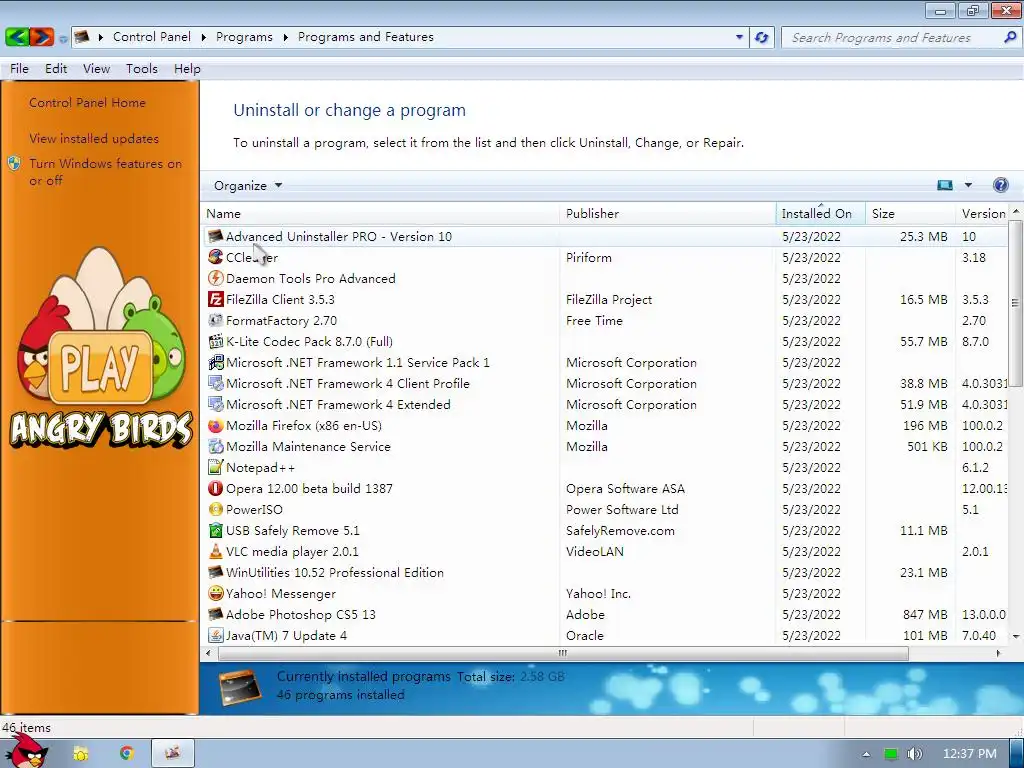Click the WinUtilities 10.52 icon
The width and height of the screenshot is (1024, 768).
pyautogui.click(x=216, y=573)
